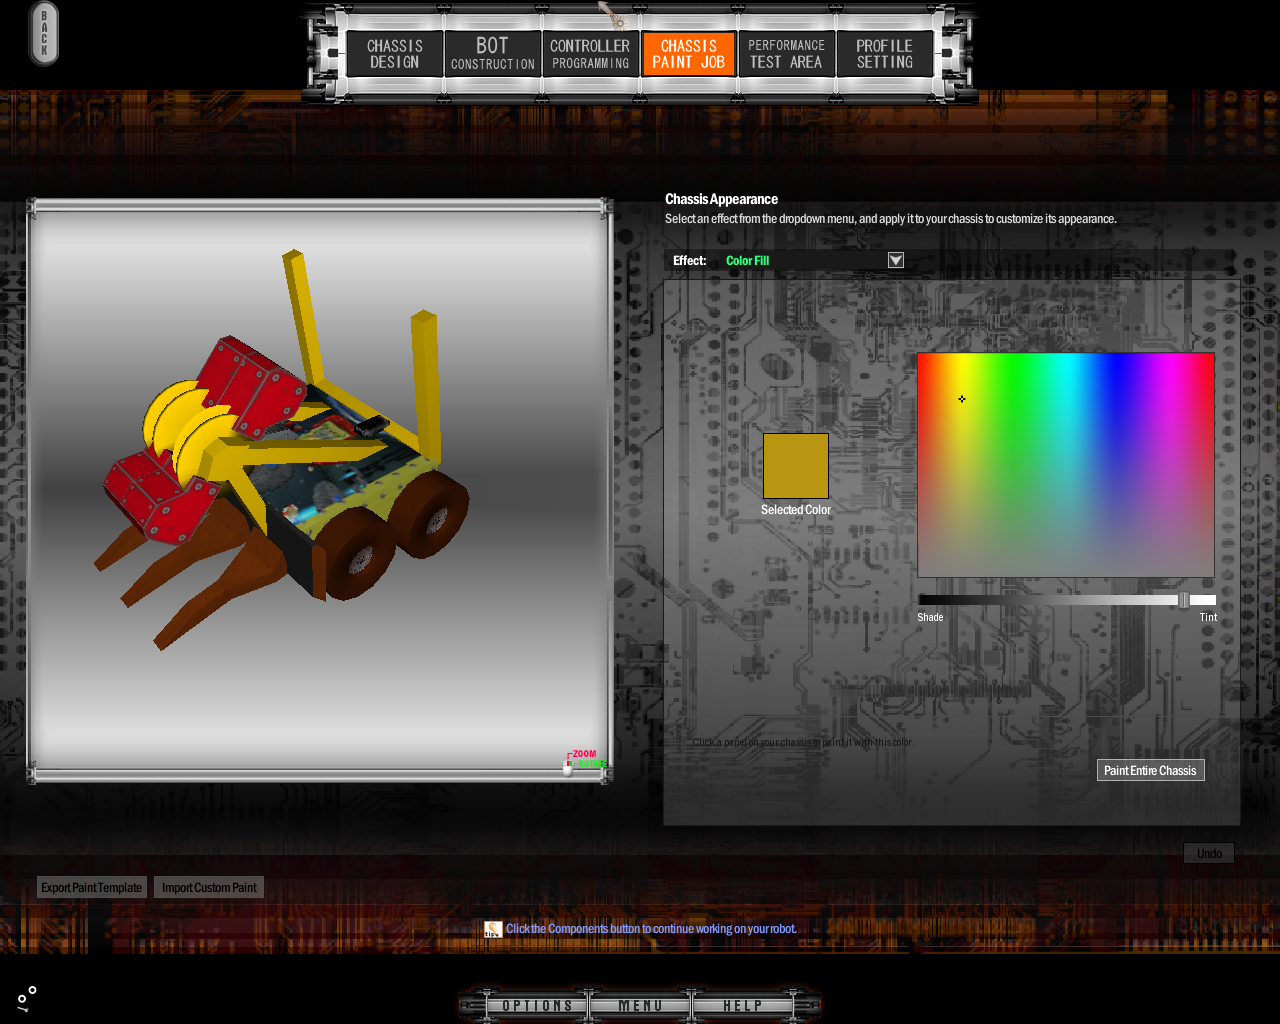Select the Profile Setting tab

[884, 54]
